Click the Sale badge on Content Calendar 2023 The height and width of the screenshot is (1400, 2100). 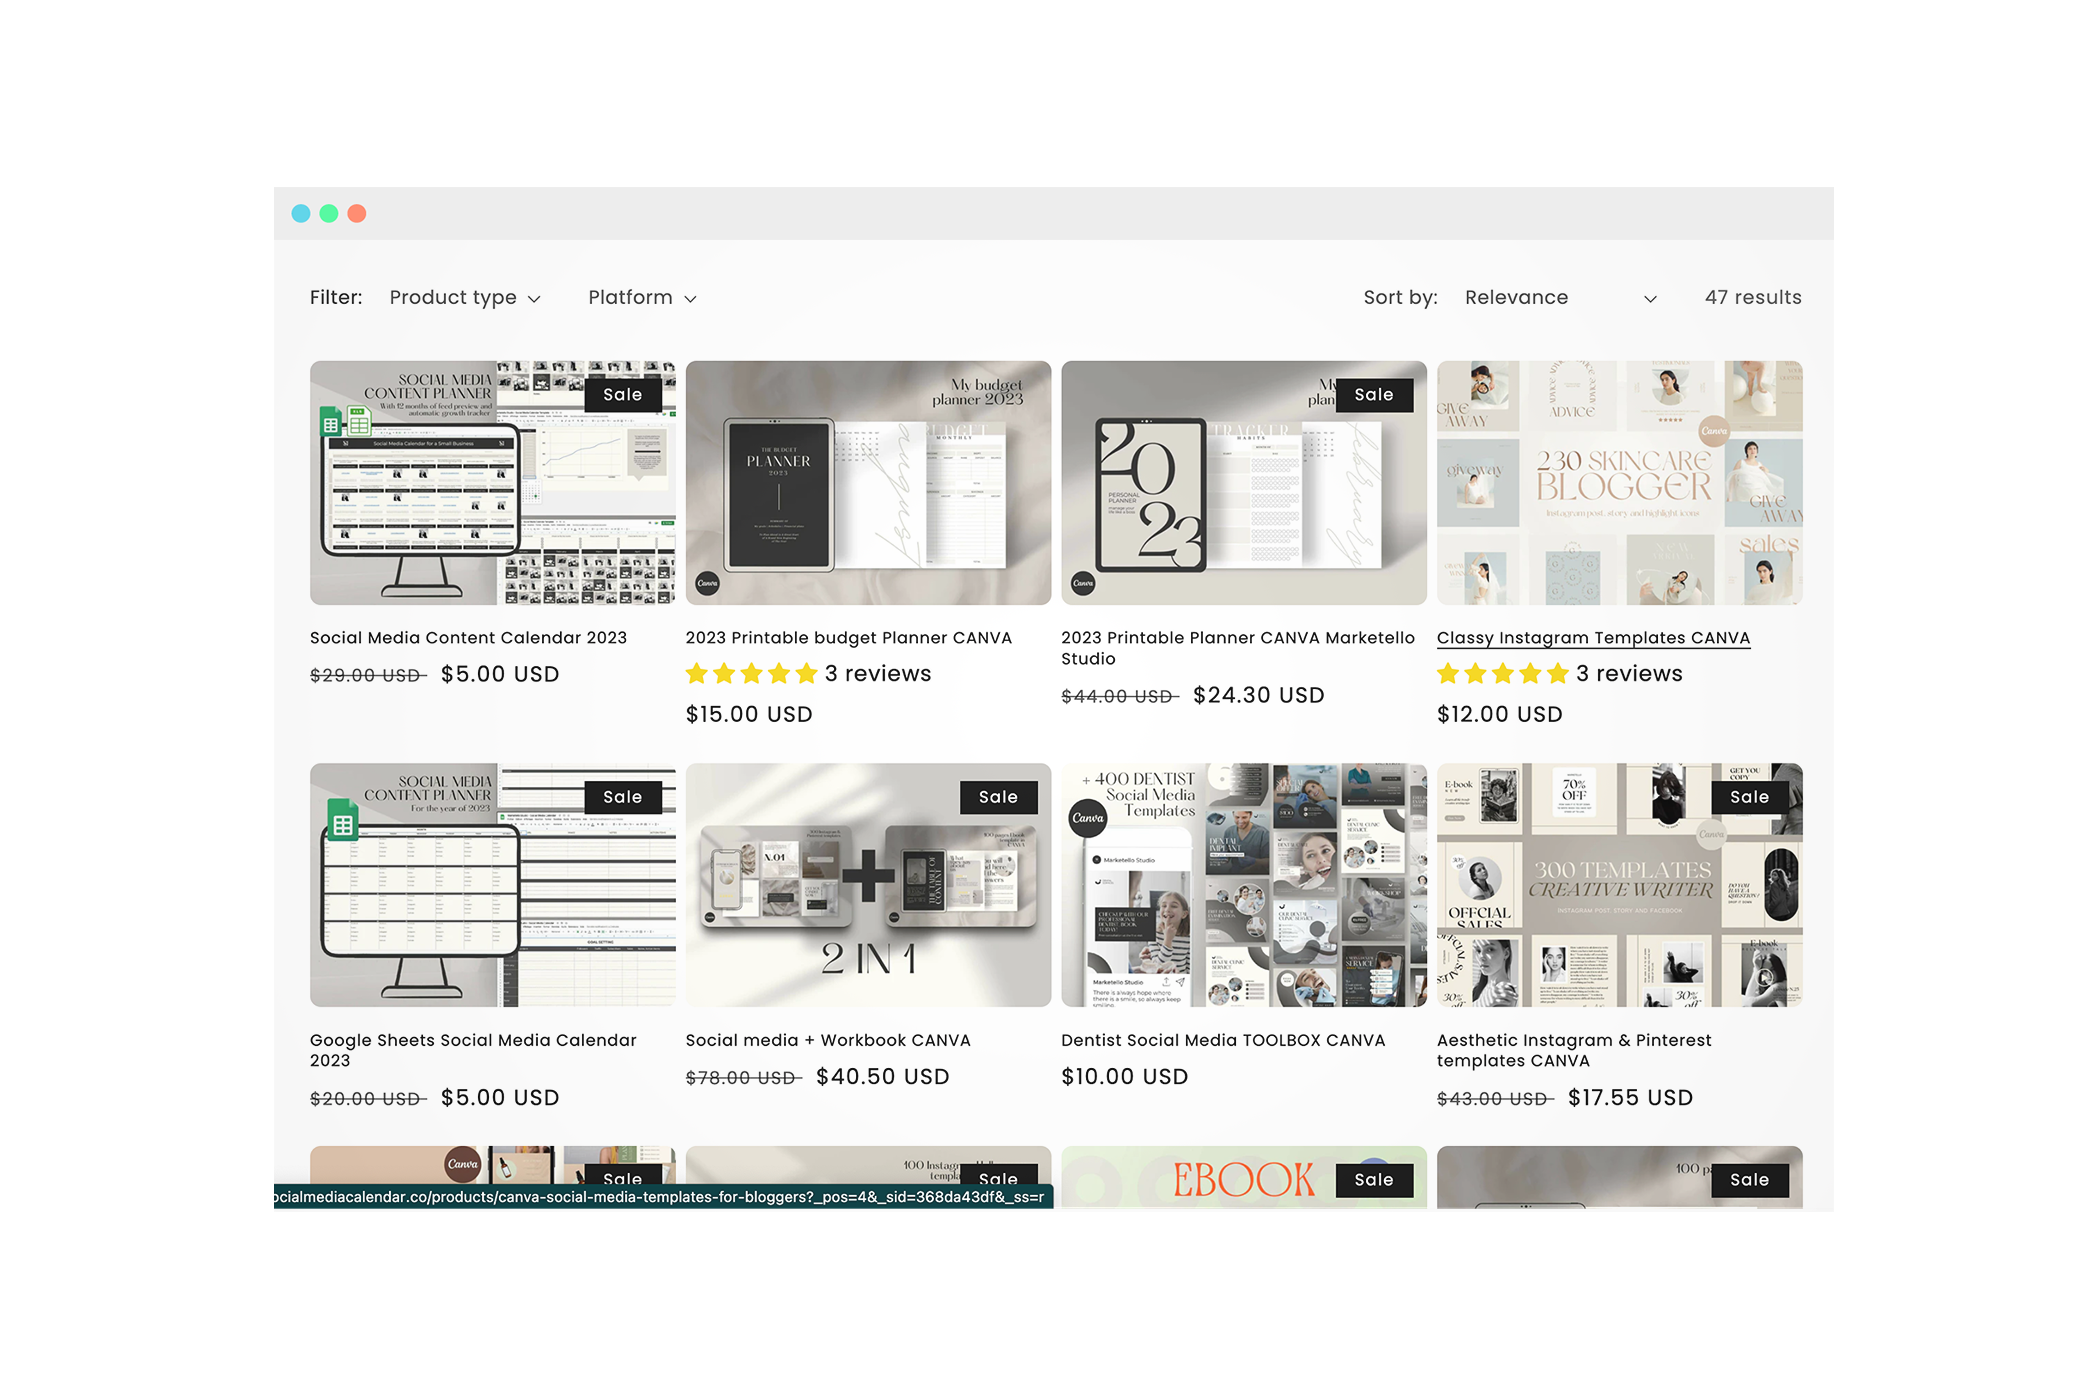click(x=623, y=395)
